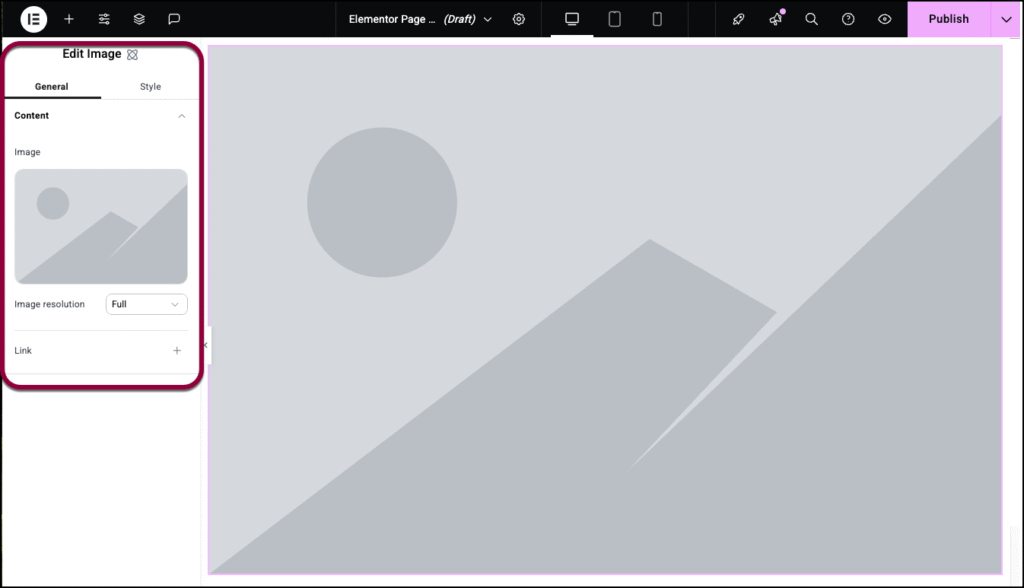
Task: Open the notes comment icon
Action: click(x=174, y=19)
